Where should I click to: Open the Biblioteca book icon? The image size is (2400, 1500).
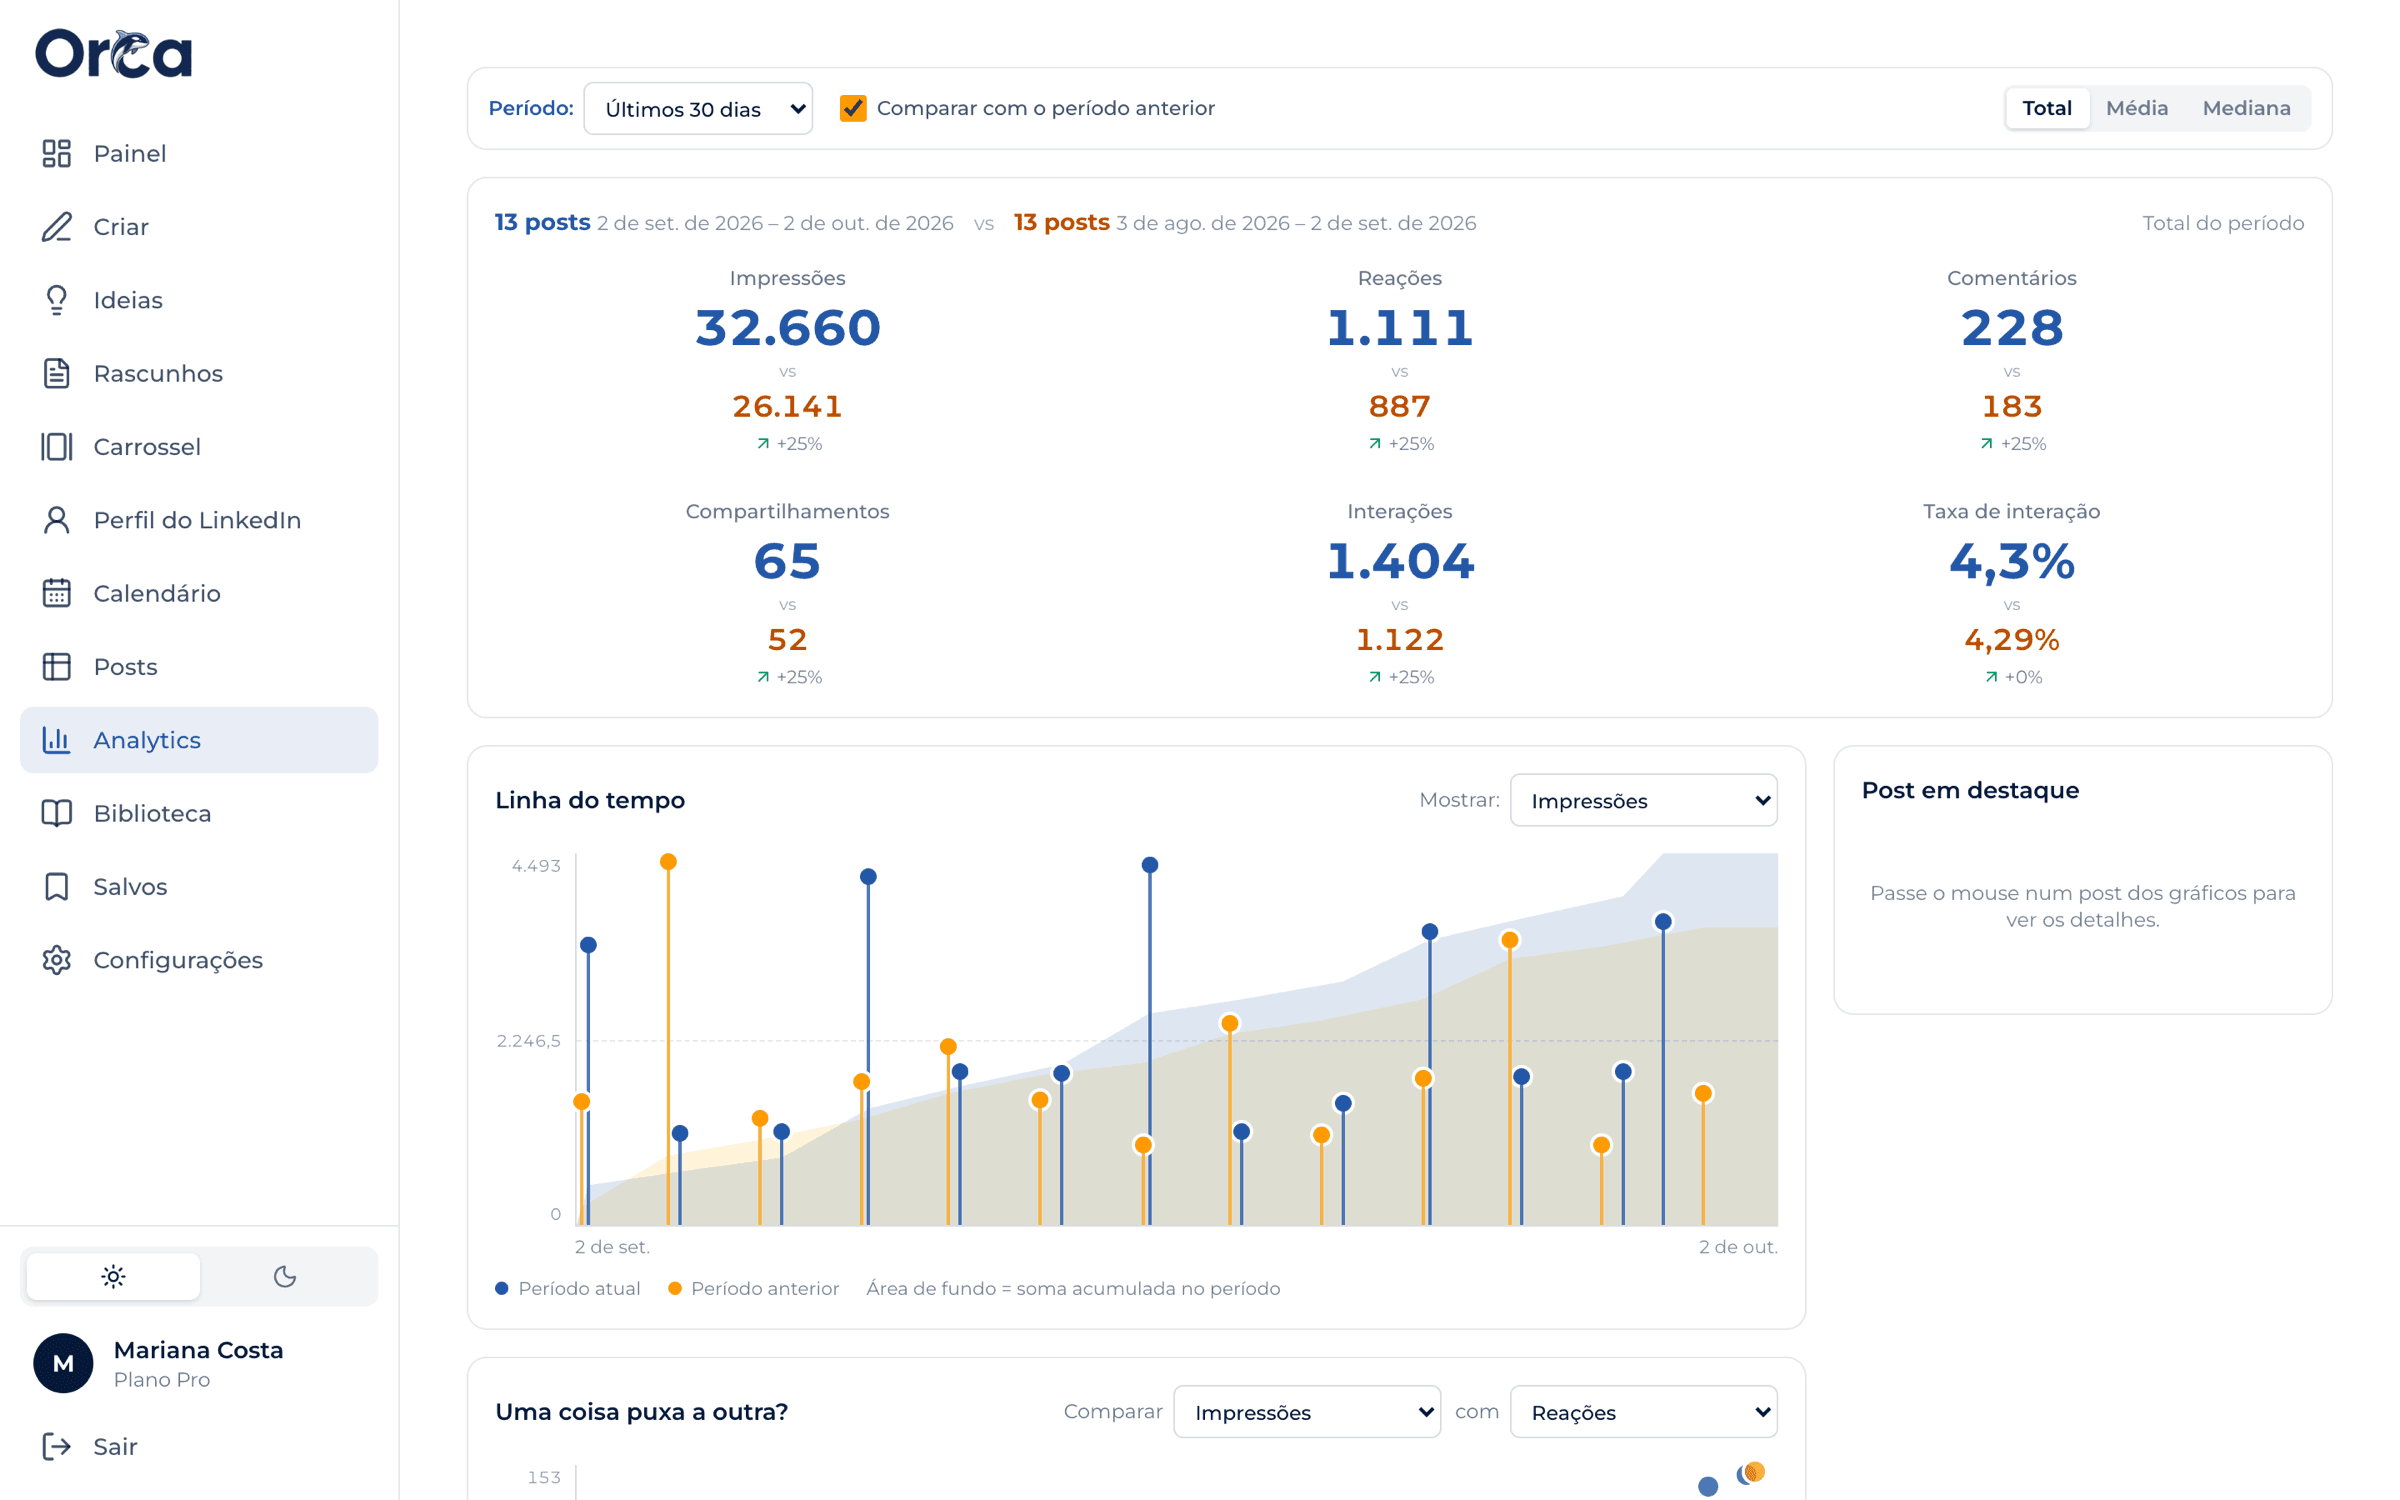(x=57, y=813)
